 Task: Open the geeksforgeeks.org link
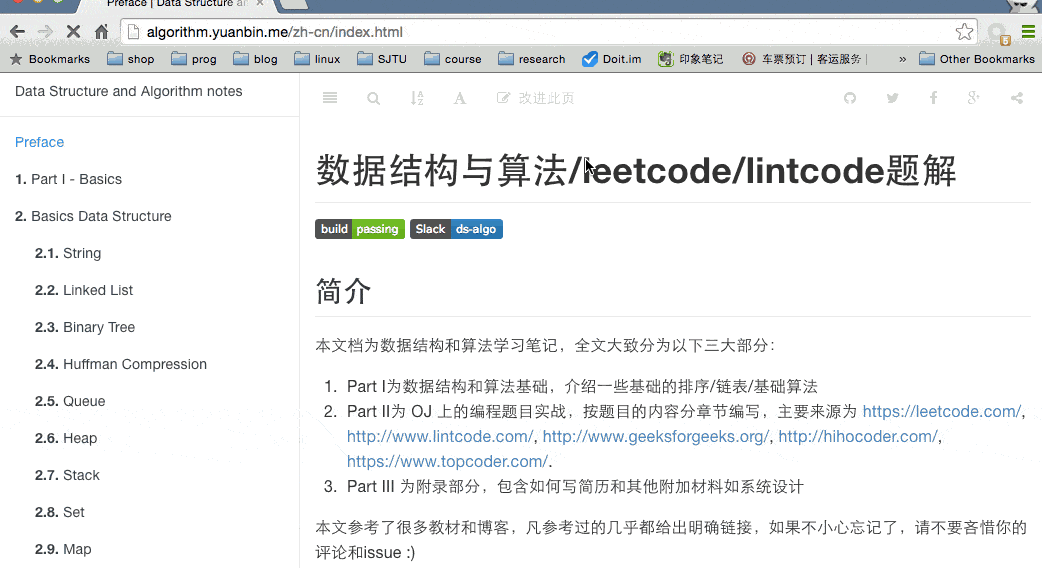point(656,436)
